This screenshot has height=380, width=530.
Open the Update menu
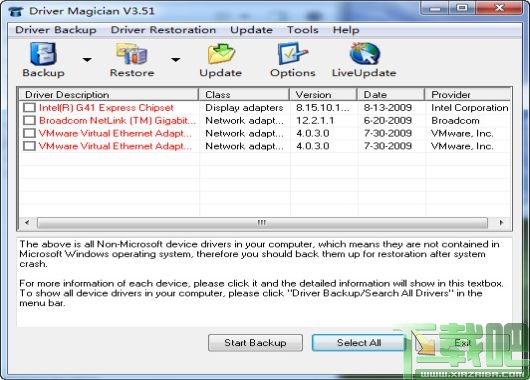251,30
